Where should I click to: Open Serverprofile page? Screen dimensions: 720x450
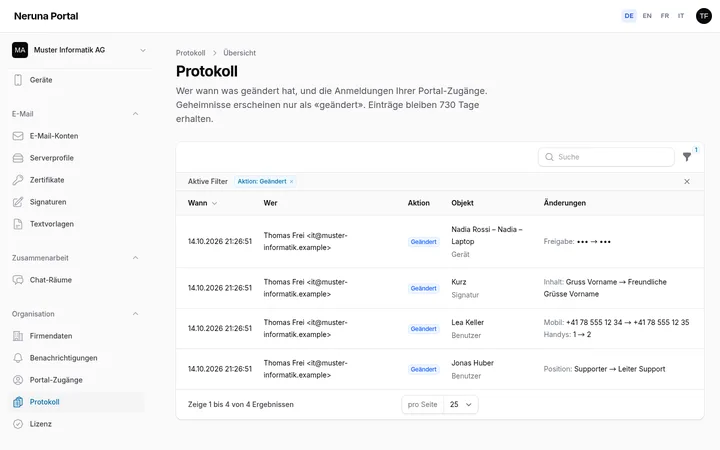point(77,158)
